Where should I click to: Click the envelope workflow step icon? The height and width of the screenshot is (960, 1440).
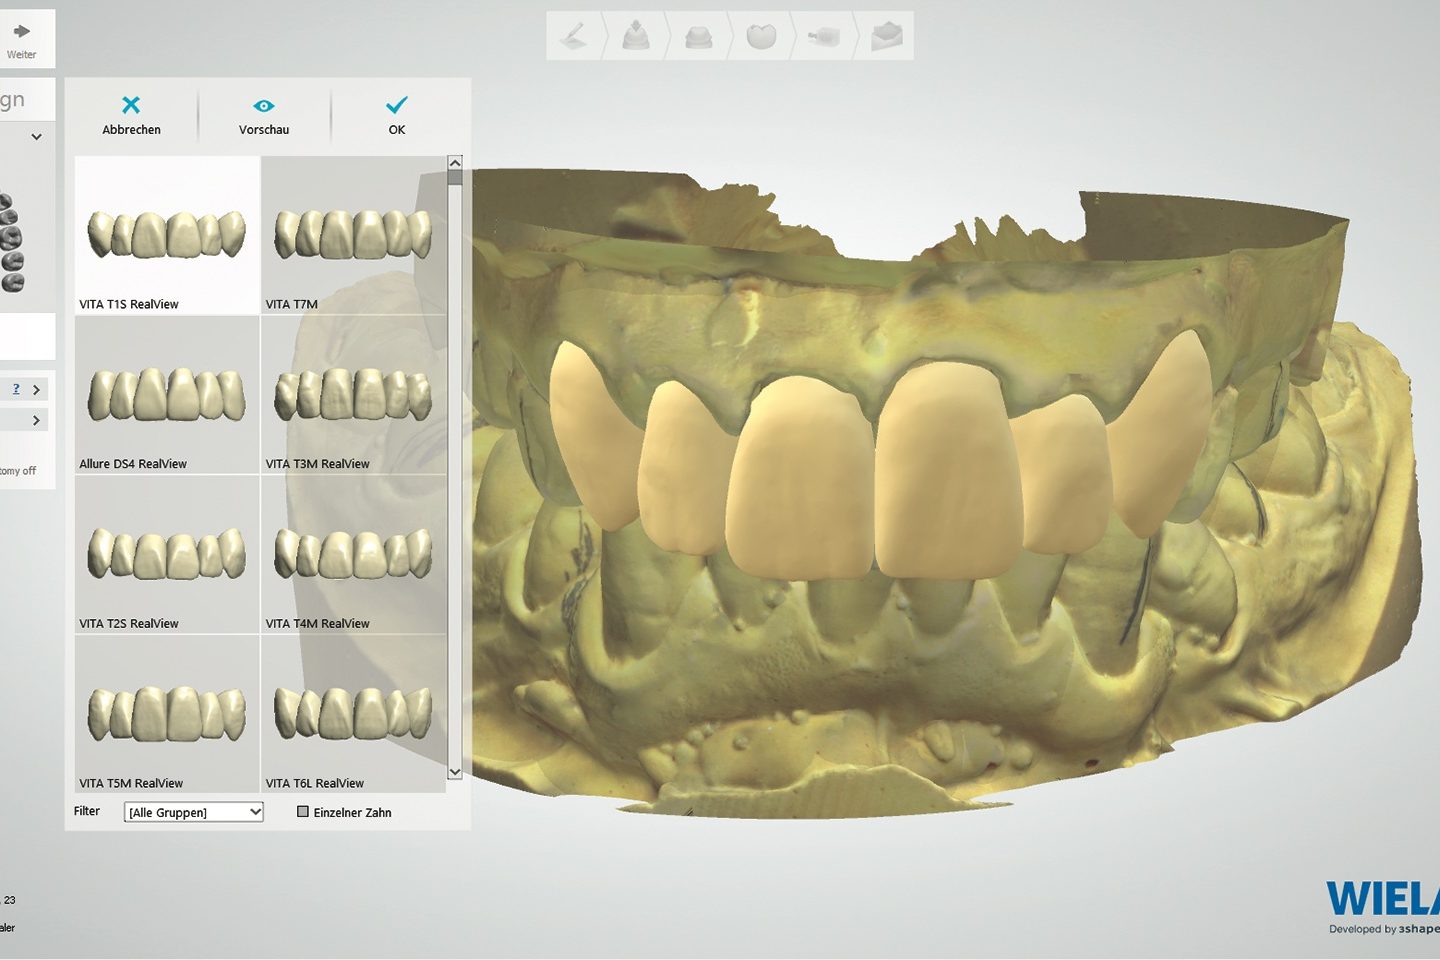click(x=886, y=37)
